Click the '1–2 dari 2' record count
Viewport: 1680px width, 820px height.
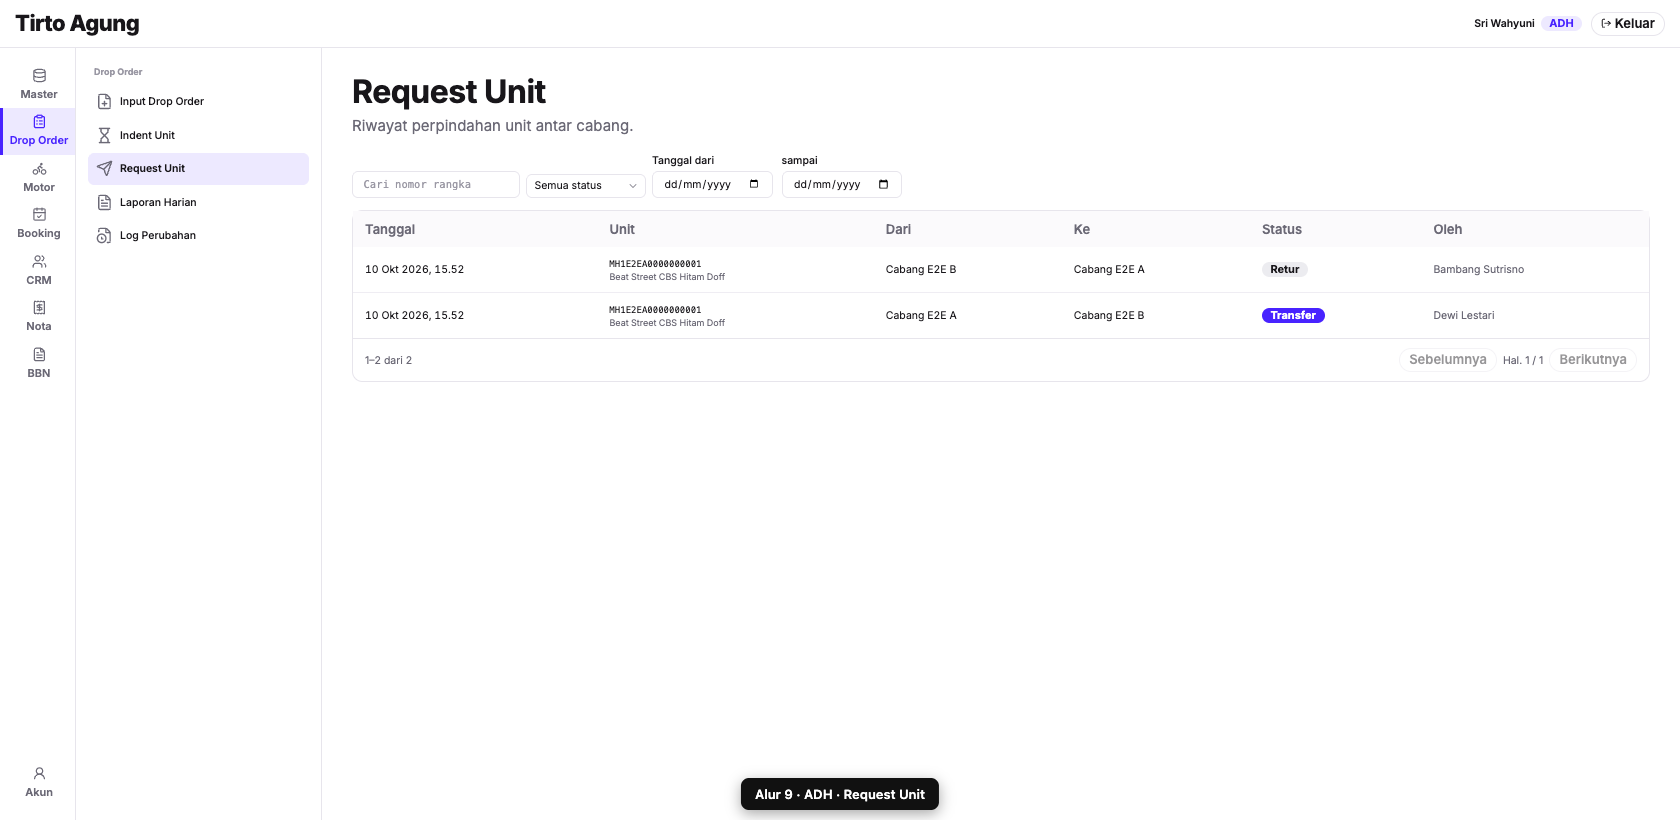click(388, 360)
